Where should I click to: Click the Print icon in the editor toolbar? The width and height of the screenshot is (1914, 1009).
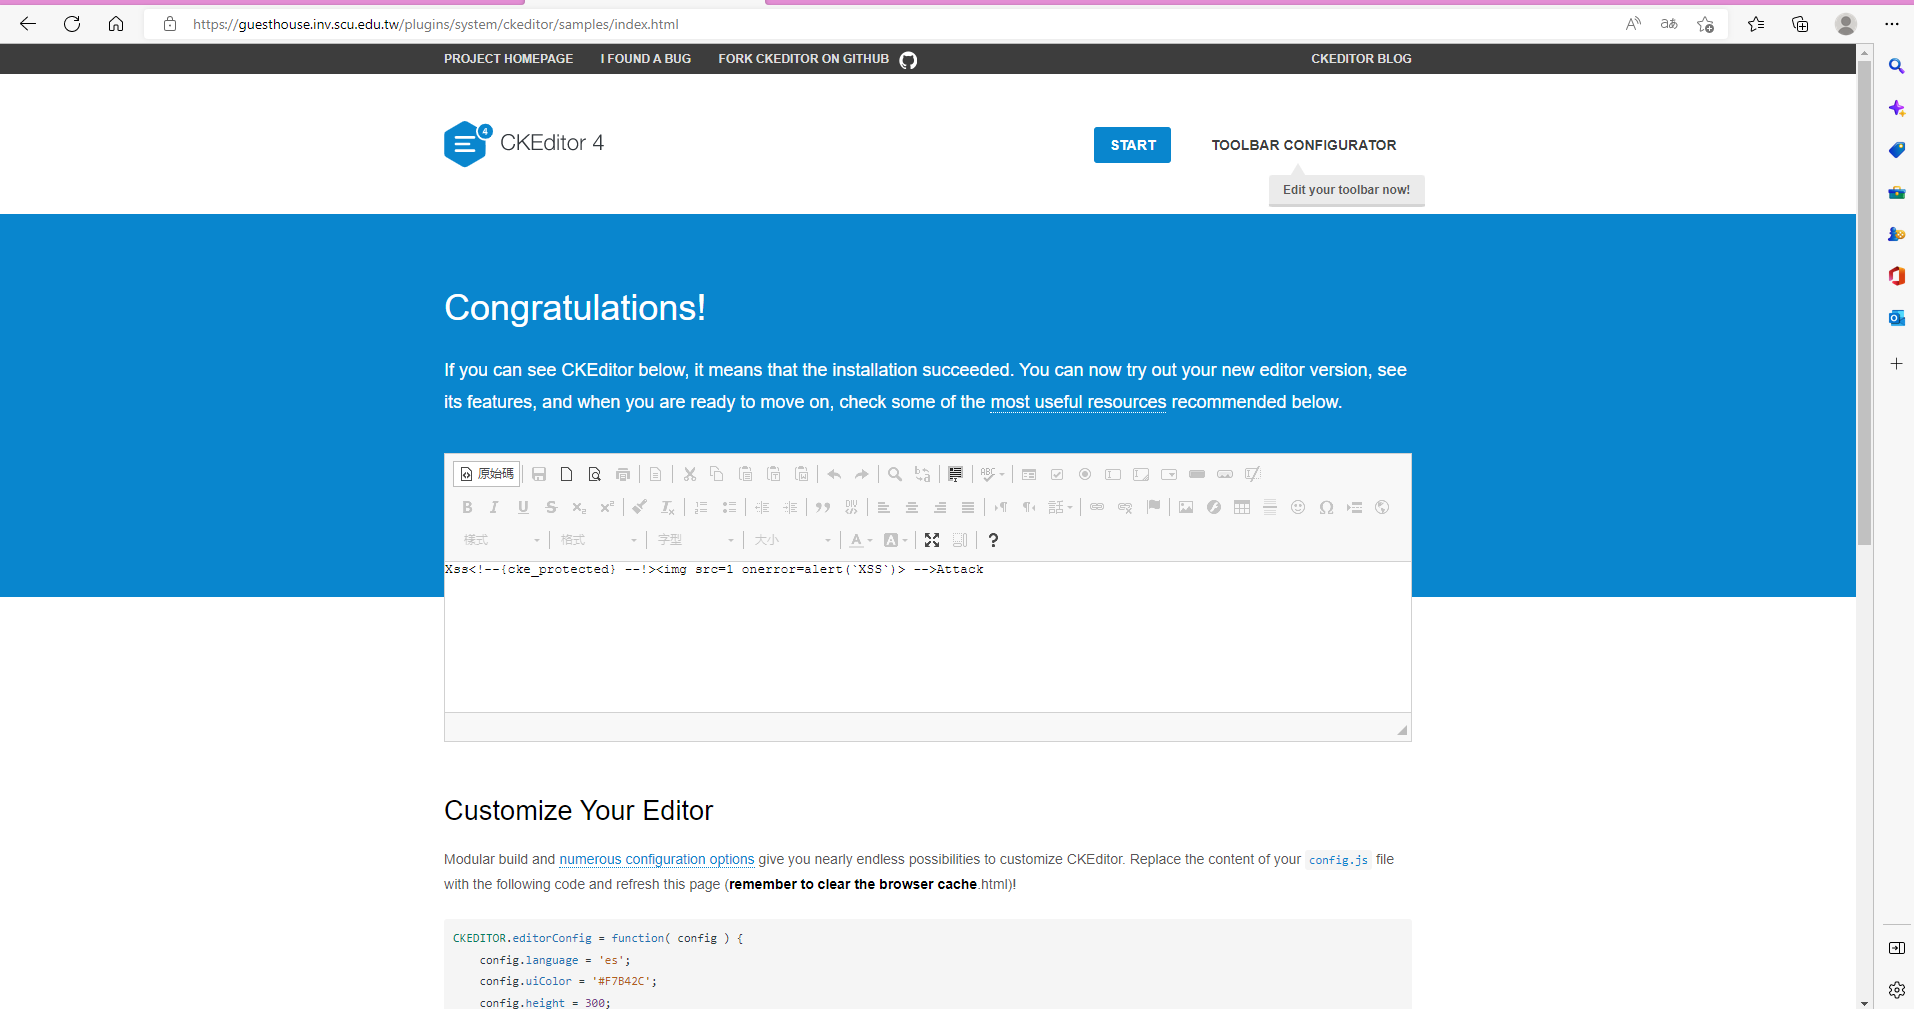point(623,474)
